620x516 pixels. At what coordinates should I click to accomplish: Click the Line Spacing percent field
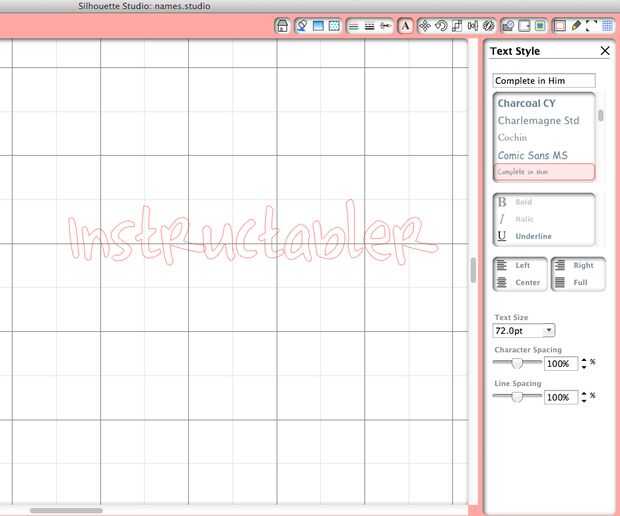[x=561, y=397]
